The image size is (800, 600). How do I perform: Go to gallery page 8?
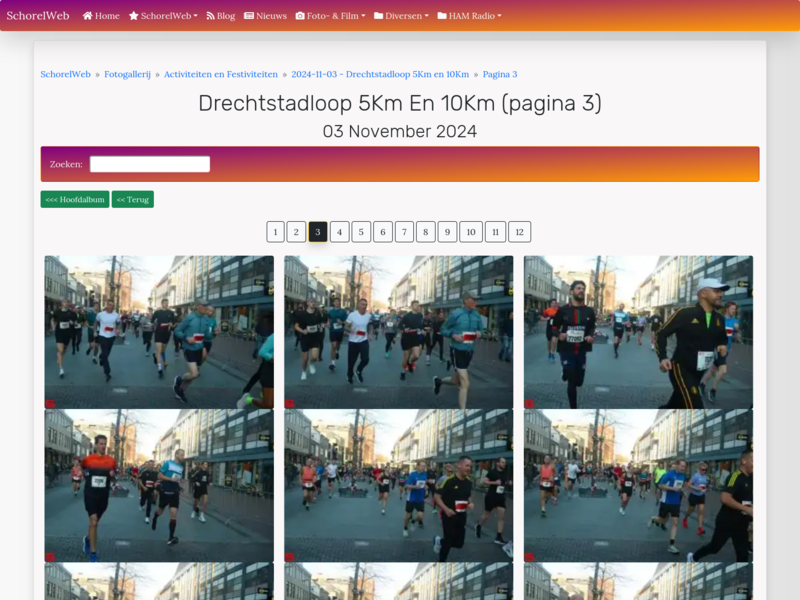pos(426,232)
